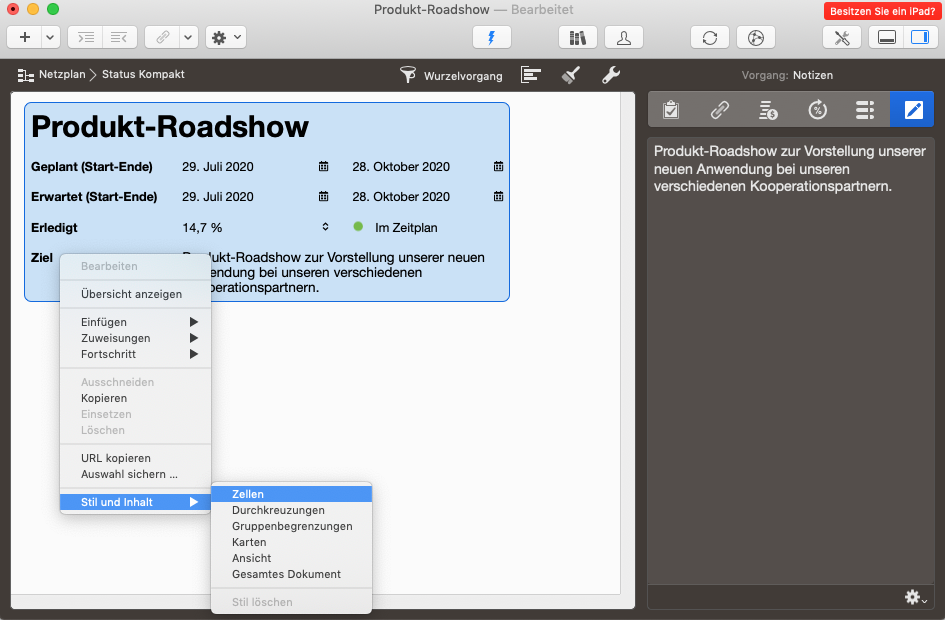Image resolution: width=945 pixels, height=620 pixels.
Task: Click the Wurzelvorgang filter funnel
Action: [x=408, y=75]
